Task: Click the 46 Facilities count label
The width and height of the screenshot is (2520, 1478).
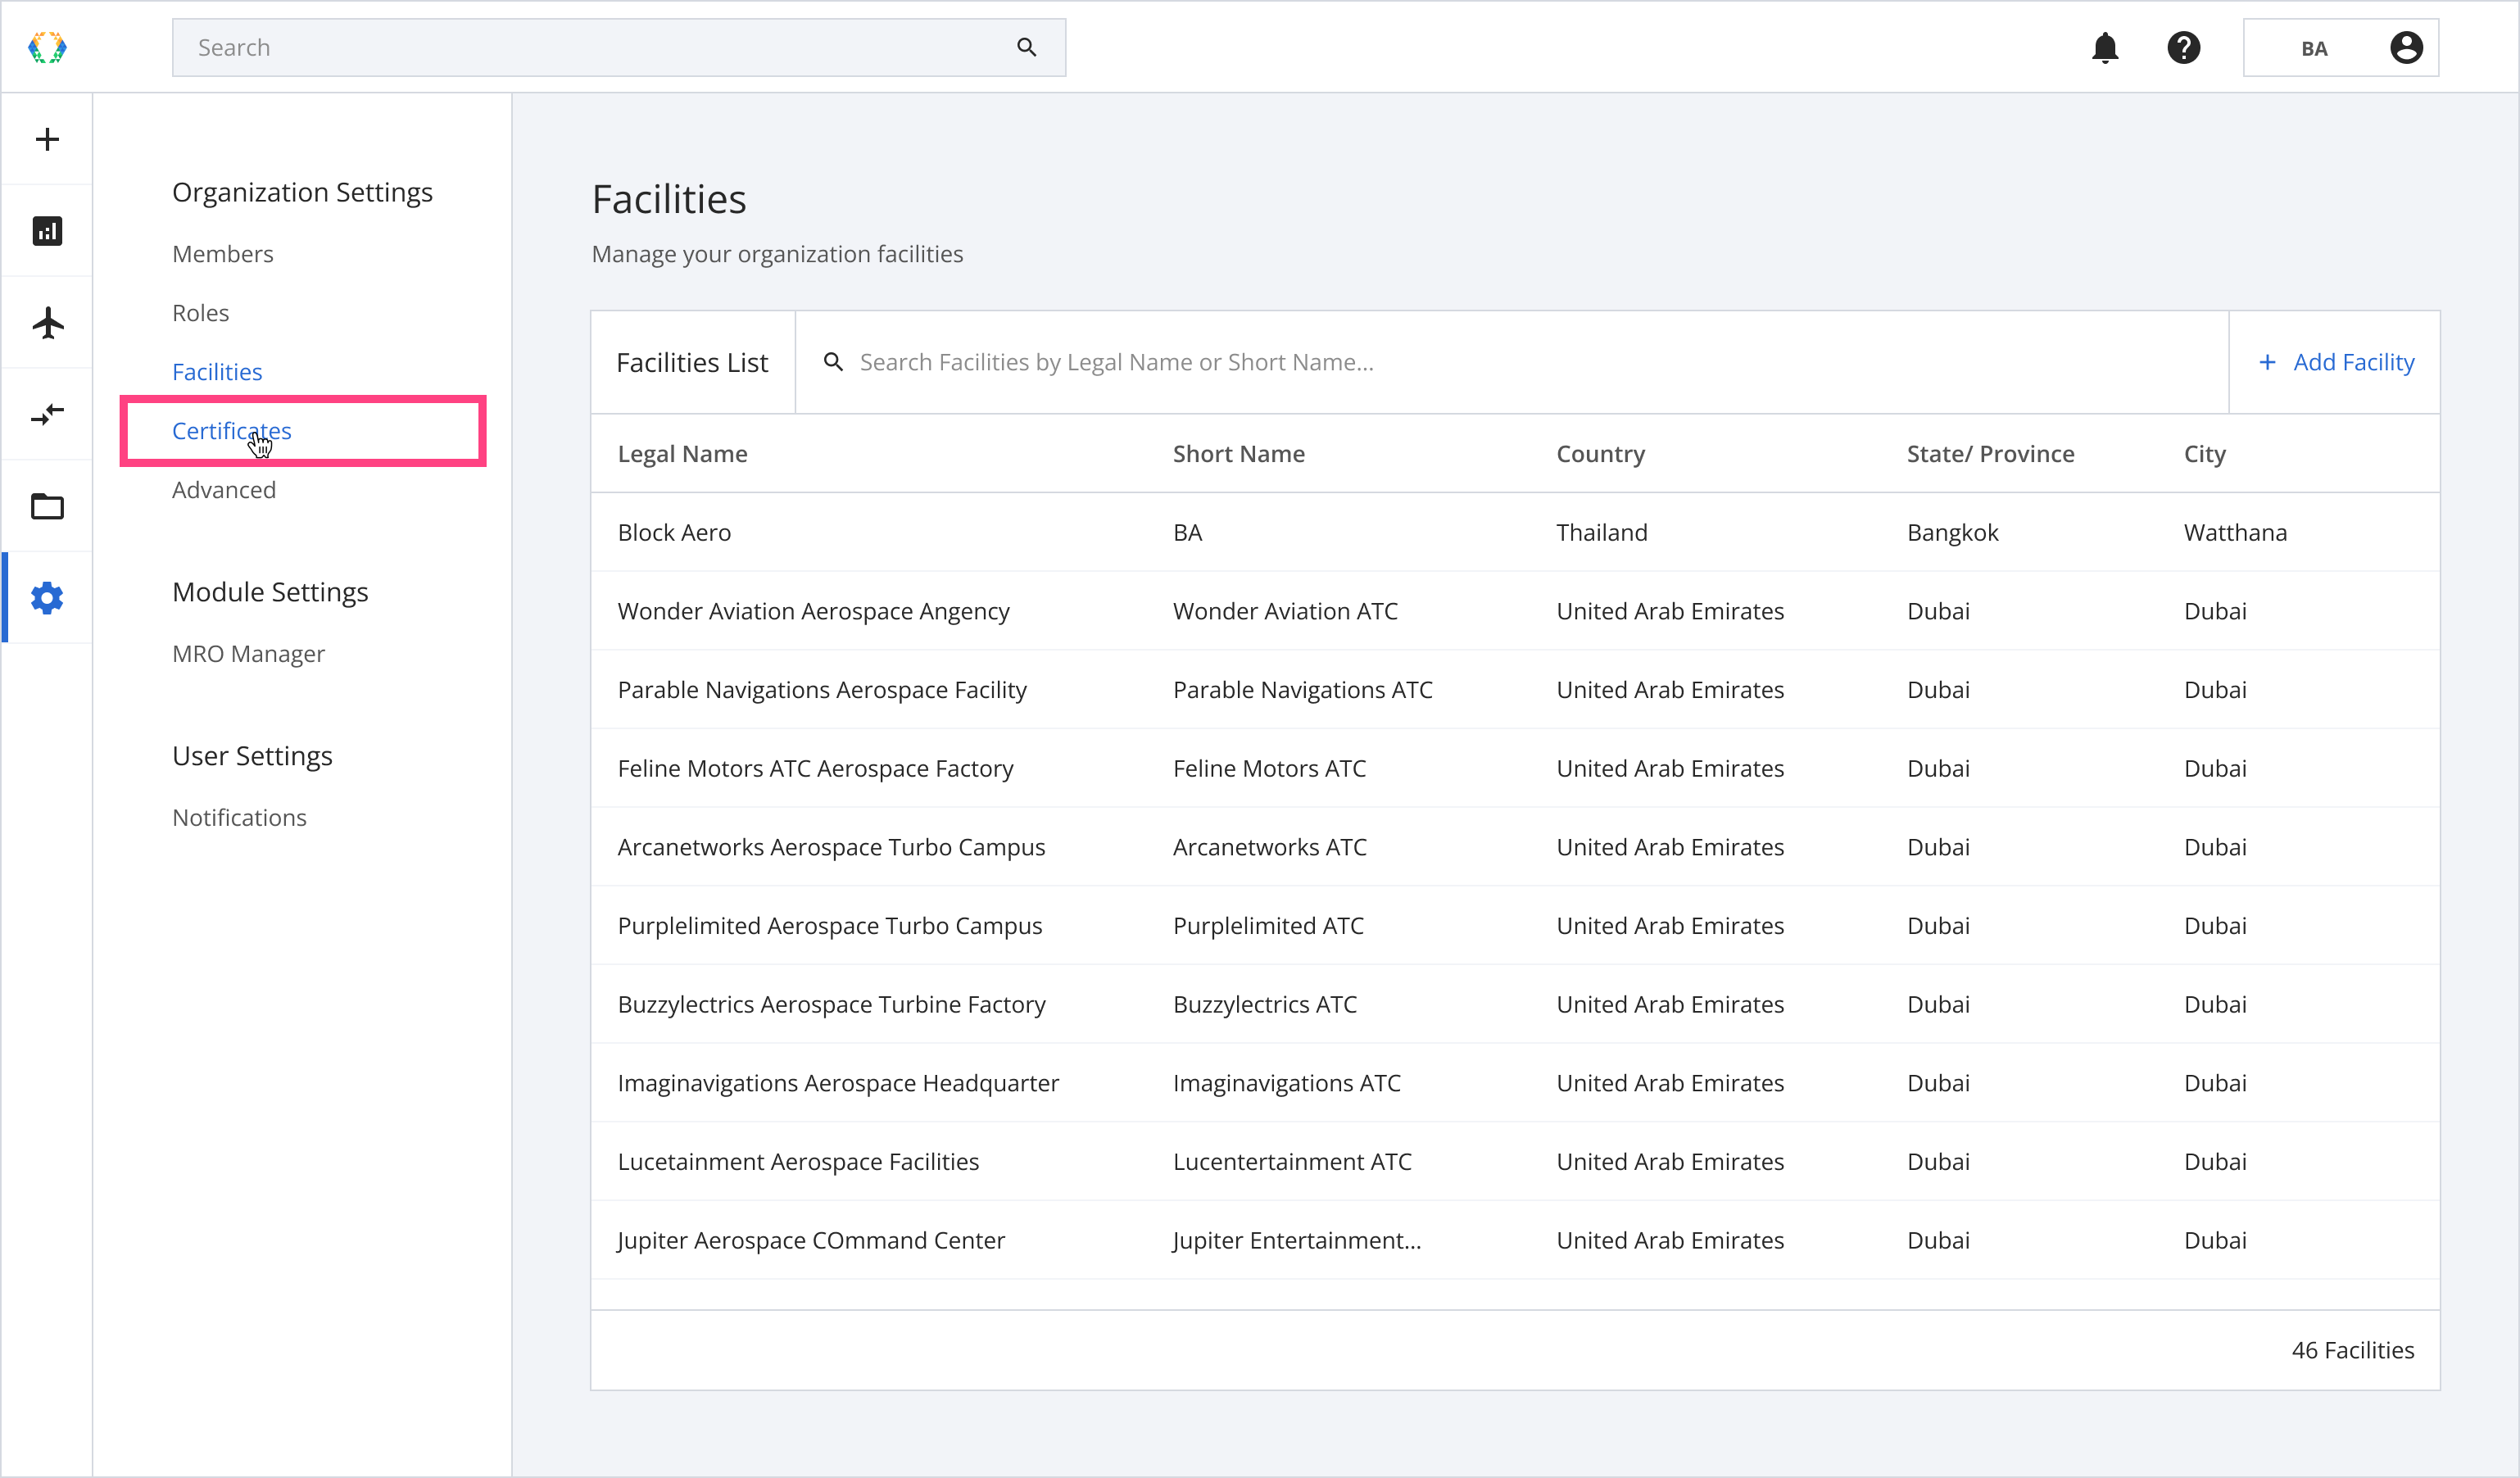Action: coord(2353,1351)
